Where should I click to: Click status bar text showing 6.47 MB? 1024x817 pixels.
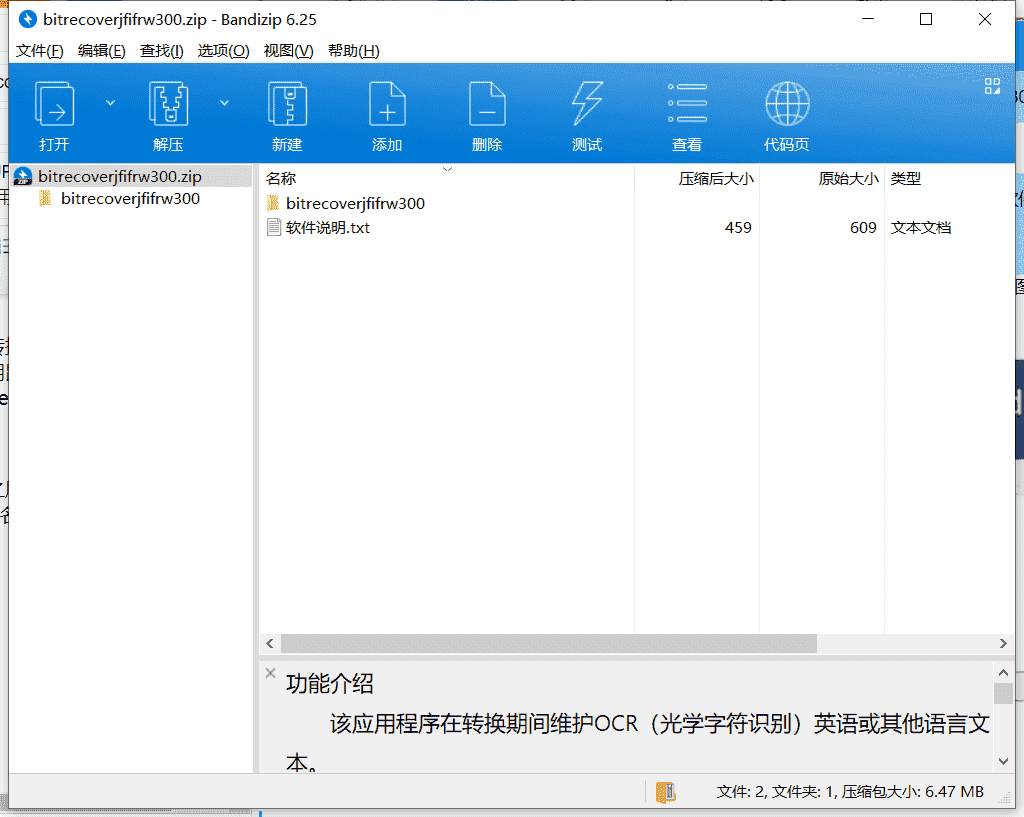coord(850,792)
